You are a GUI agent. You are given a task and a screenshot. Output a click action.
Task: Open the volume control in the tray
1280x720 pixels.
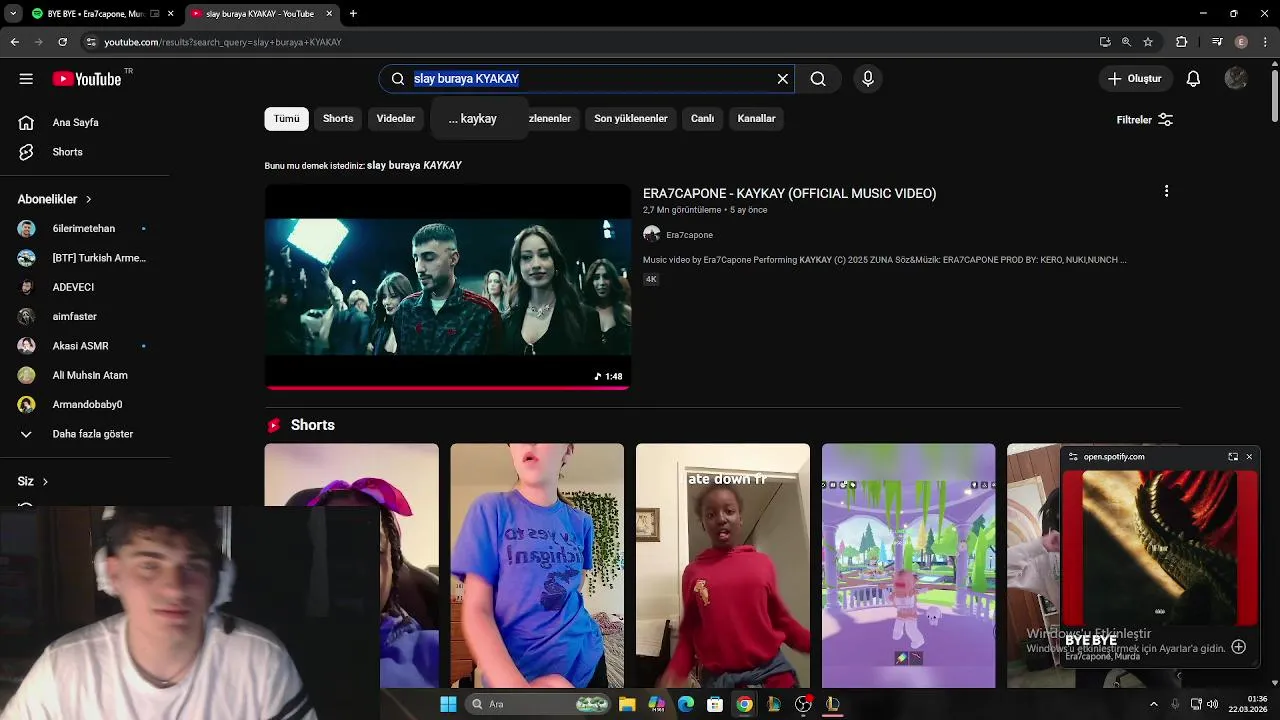[1212, 704]
